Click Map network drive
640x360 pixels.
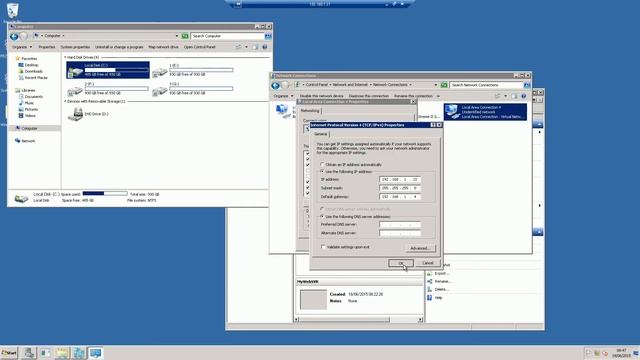coord(163,47)
